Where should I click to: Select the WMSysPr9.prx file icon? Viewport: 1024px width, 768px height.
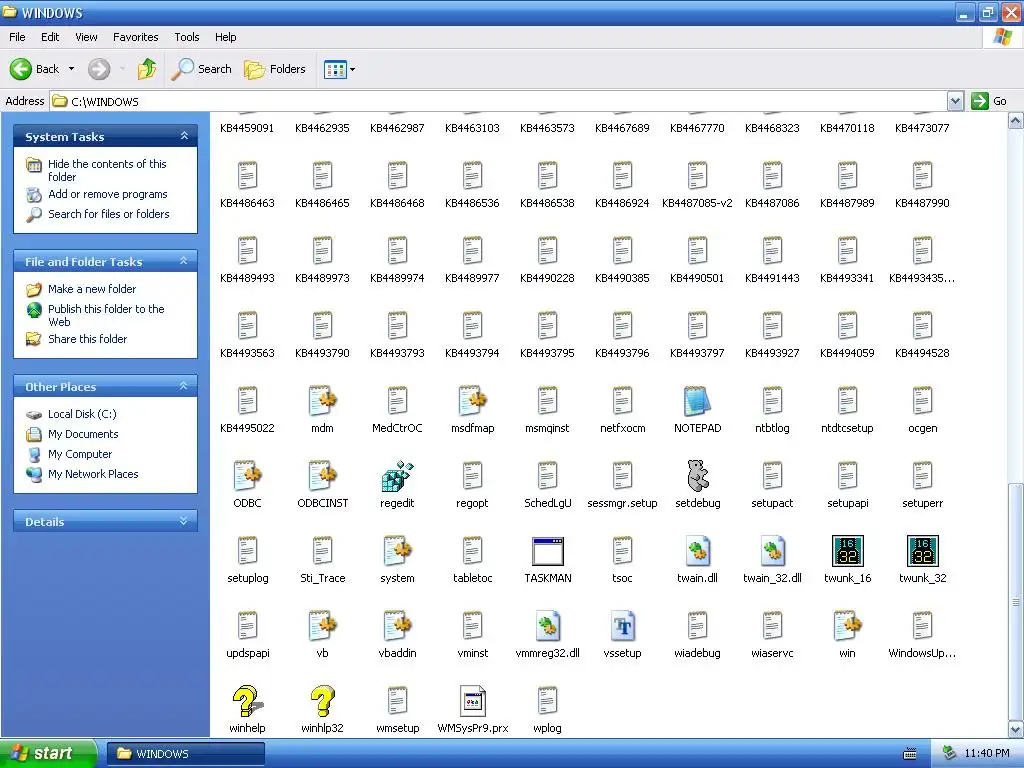(472, 701)
